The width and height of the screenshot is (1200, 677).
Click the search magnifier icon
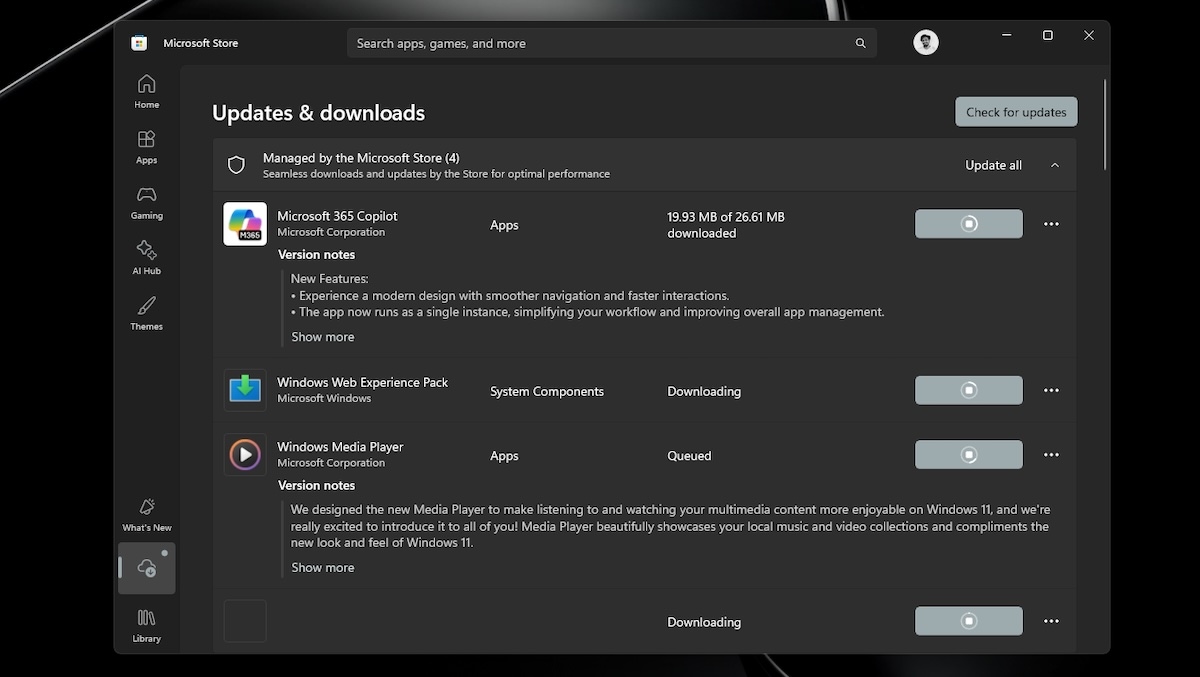click(x=860, y=43)
